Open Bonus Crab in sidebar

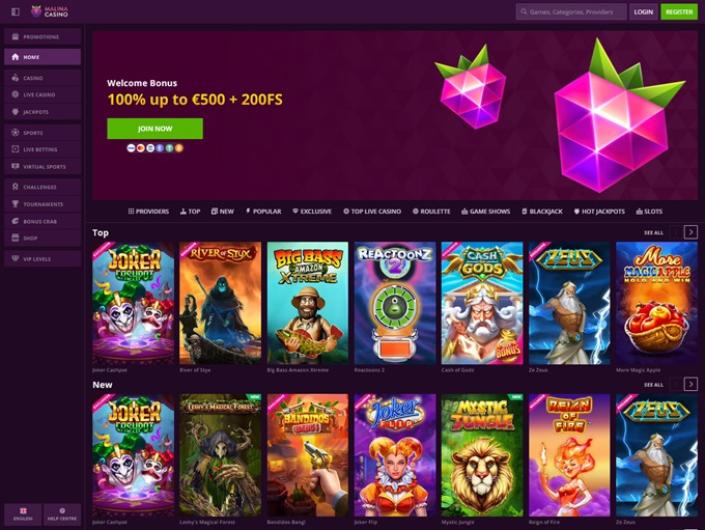(43, 221)
